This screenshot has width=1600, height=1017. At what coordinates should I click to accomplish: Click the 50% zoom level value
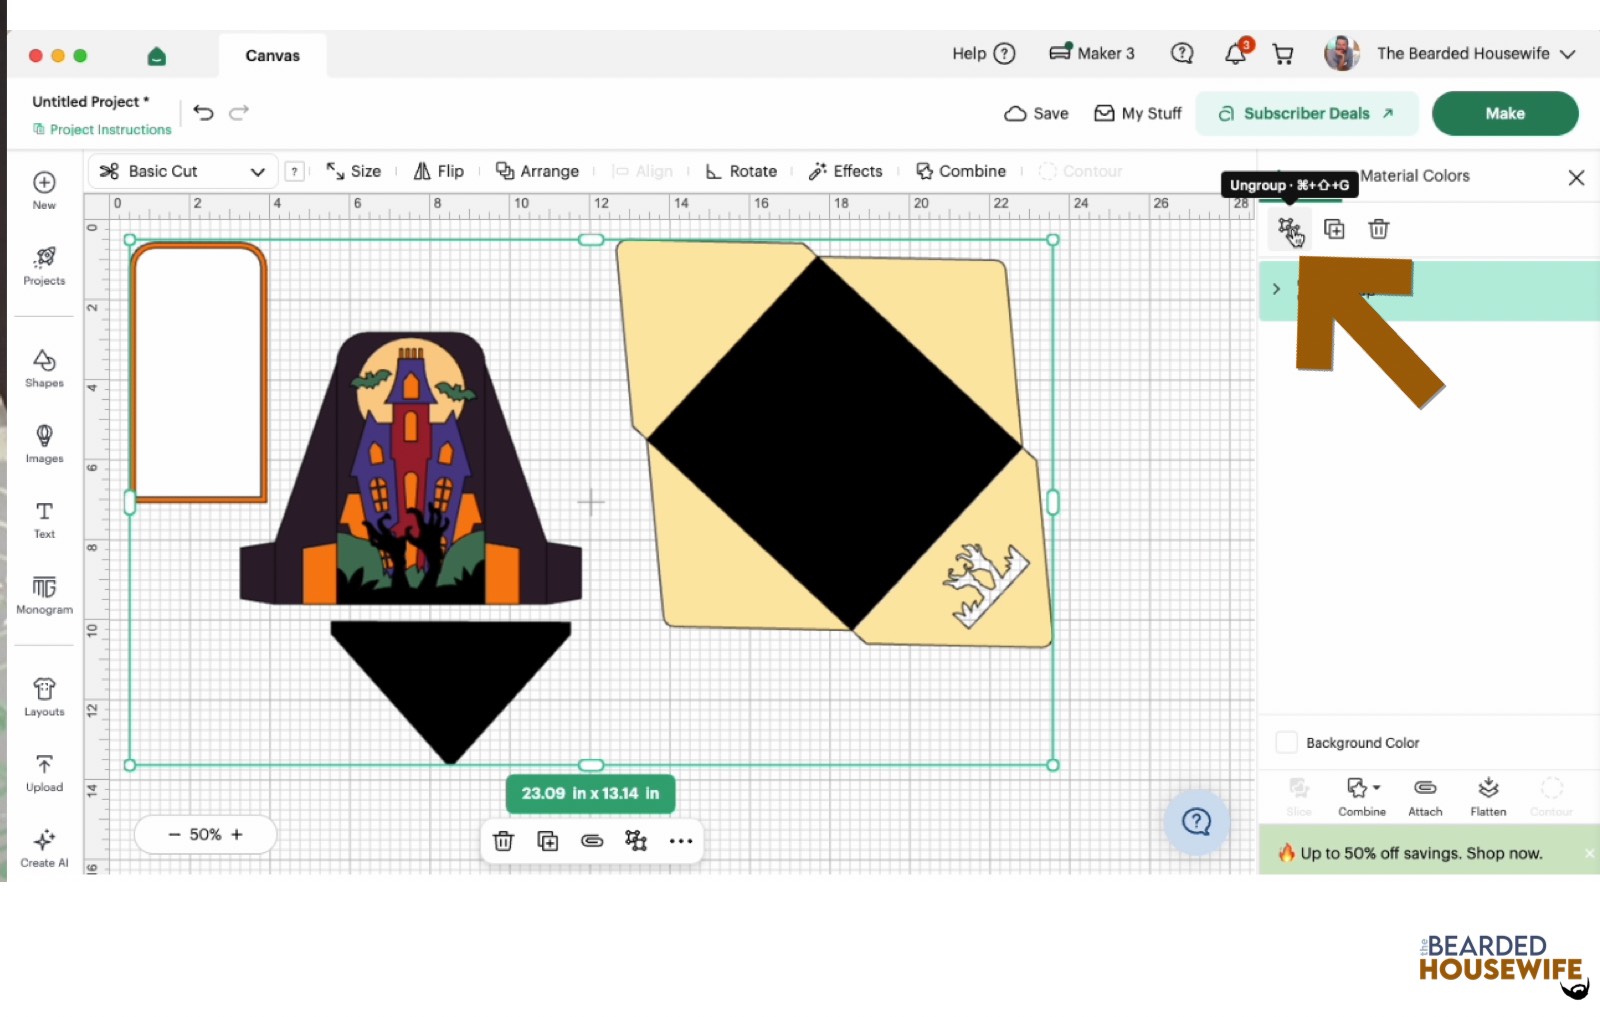[205, 835]
